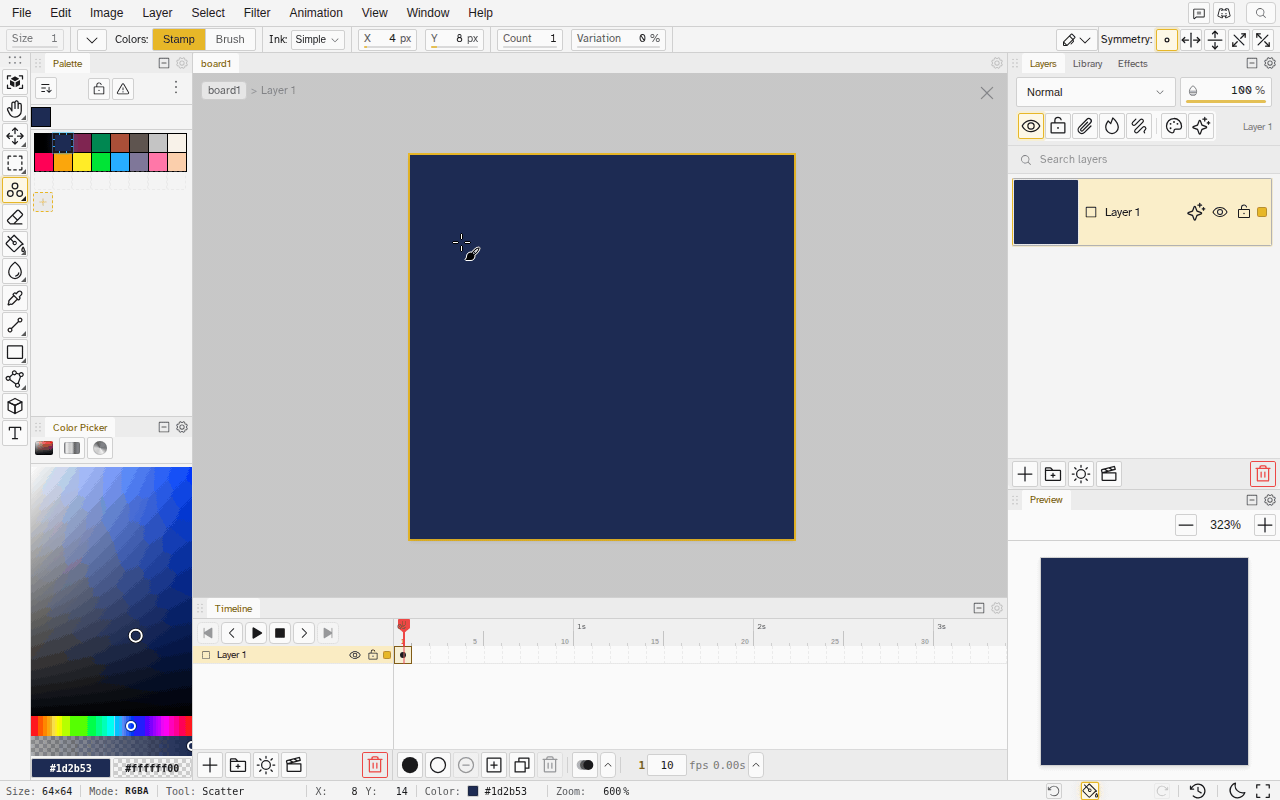This screenshot has width=1280, height=800.
Task: Collapse the Color Picker panel
Action: [x=164, y=427]
